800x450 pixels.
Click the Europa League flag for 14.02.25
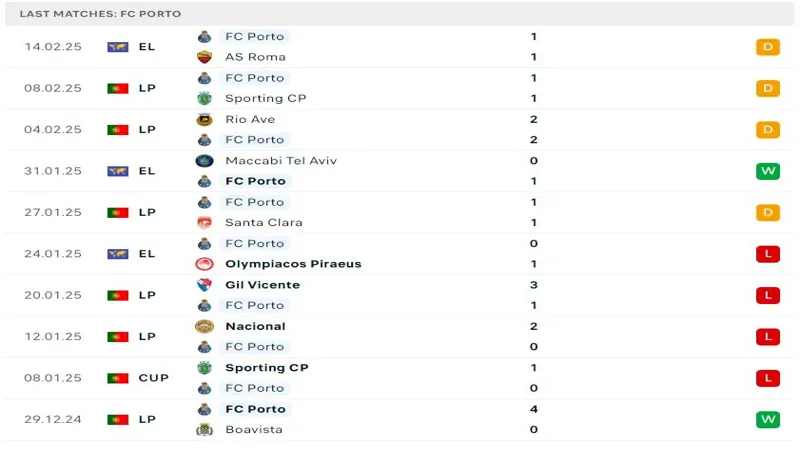(x=117, y=47)
